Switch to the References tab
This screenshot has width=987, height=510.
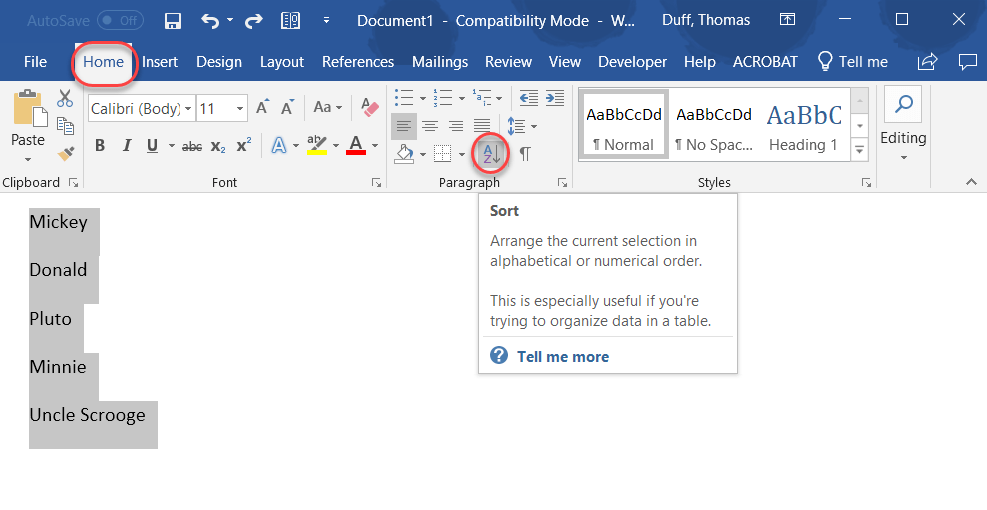(358, 62)
